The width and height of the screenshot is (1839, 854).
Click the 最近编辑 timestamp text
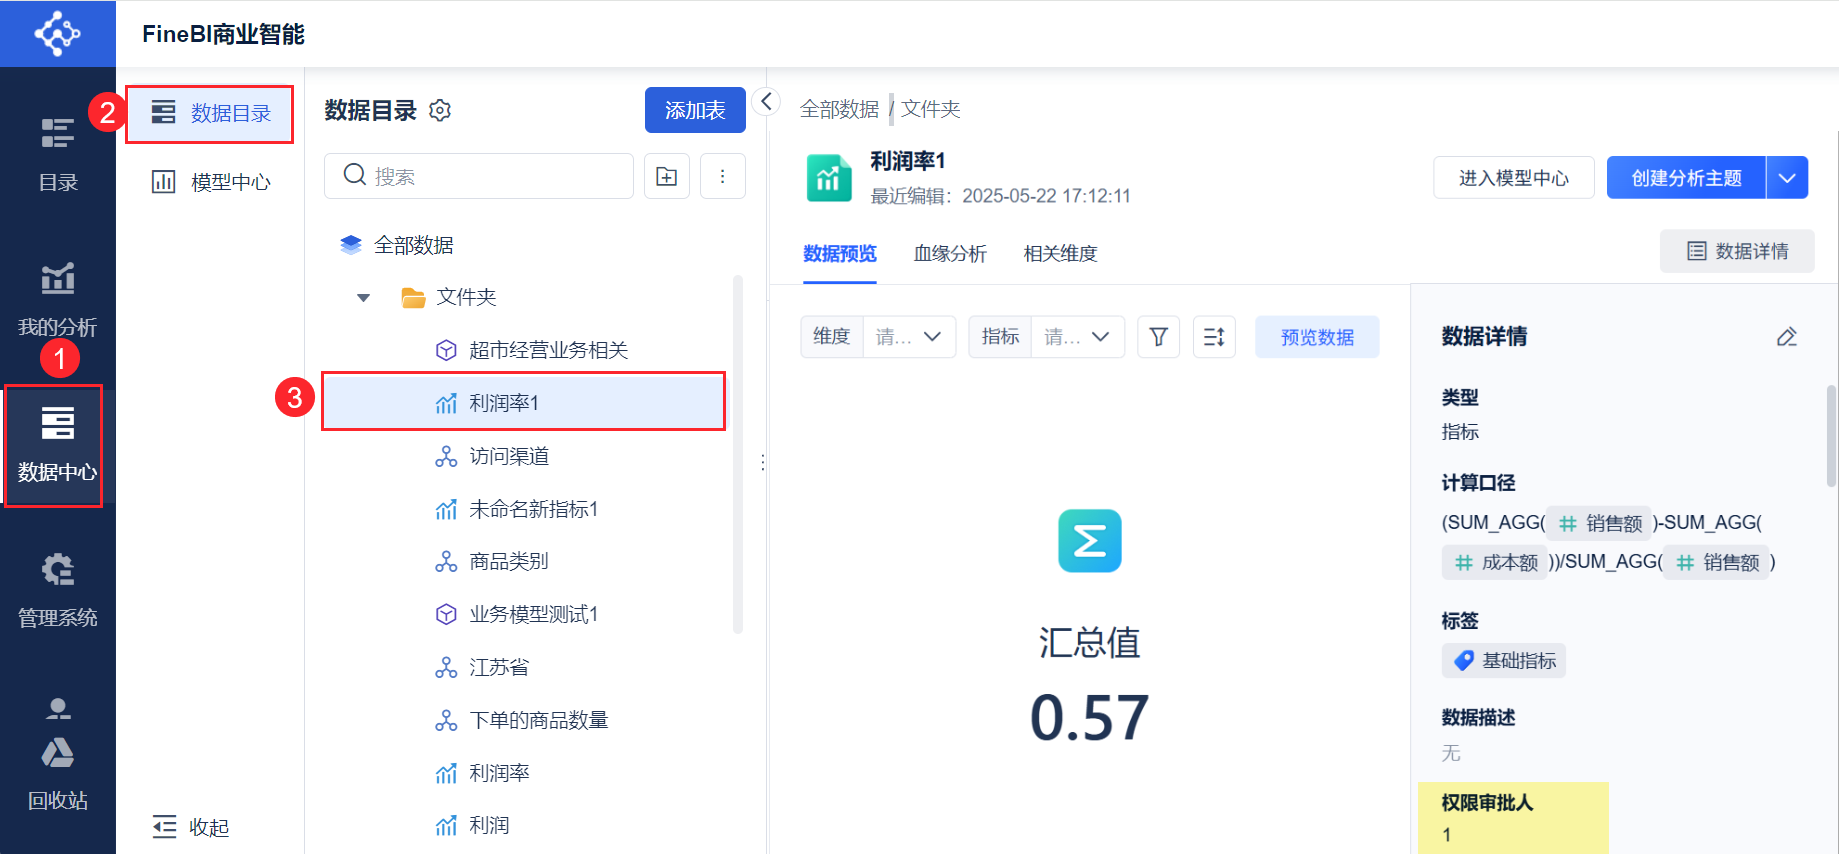(x=1000, y=196)
